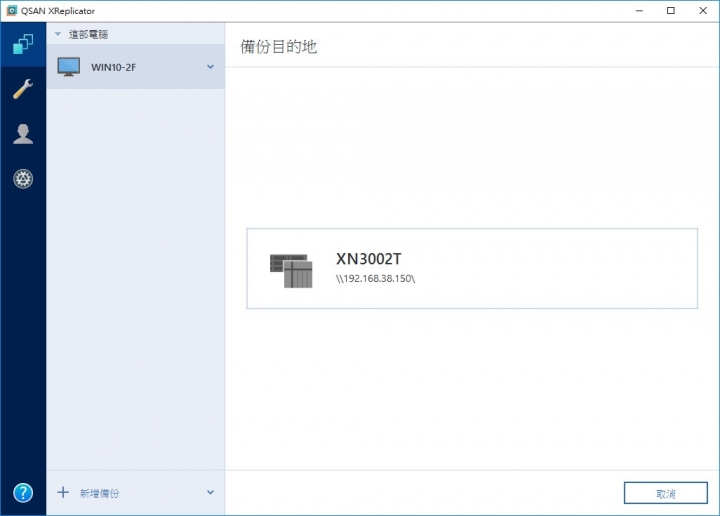720x516 pixels.
Task: Click the 這部電腦 group header label
Action: 88,34
